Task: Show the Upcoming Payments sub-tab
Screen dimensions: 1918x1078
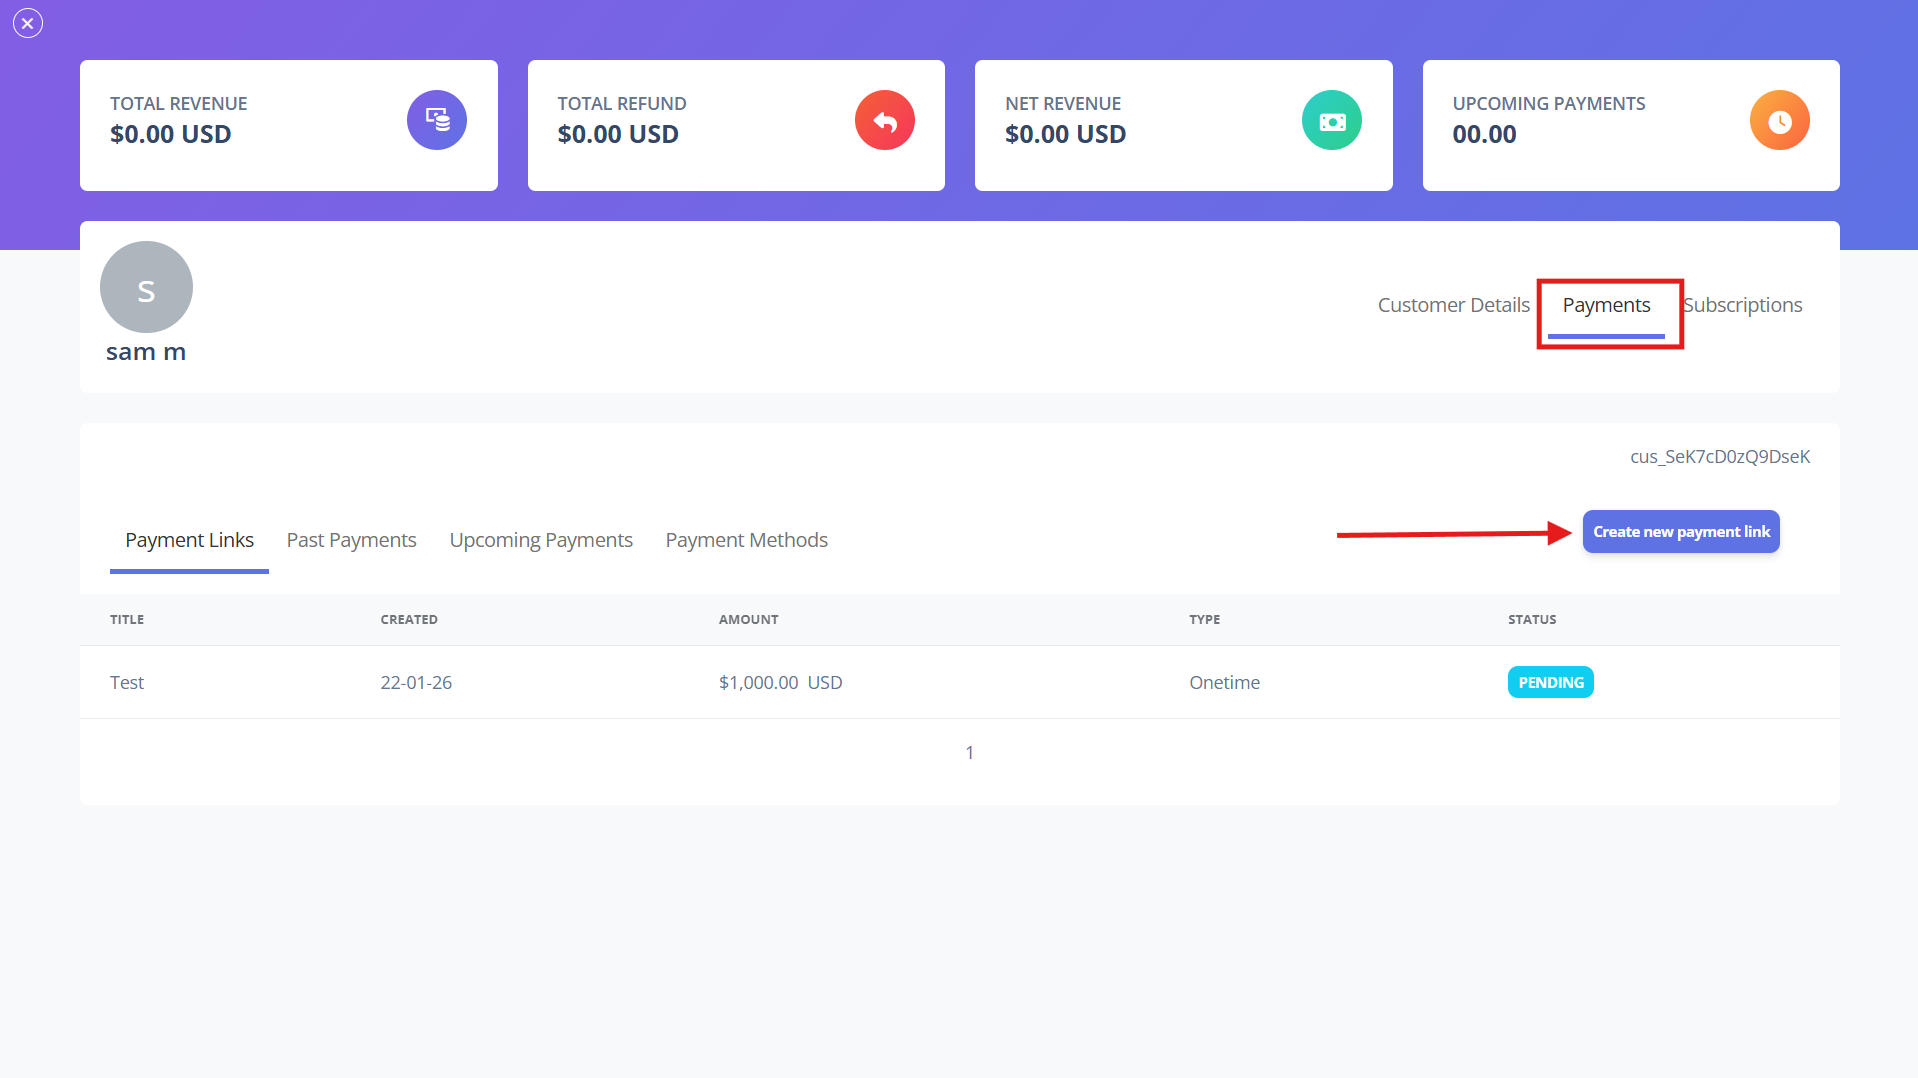Action: 541,540
